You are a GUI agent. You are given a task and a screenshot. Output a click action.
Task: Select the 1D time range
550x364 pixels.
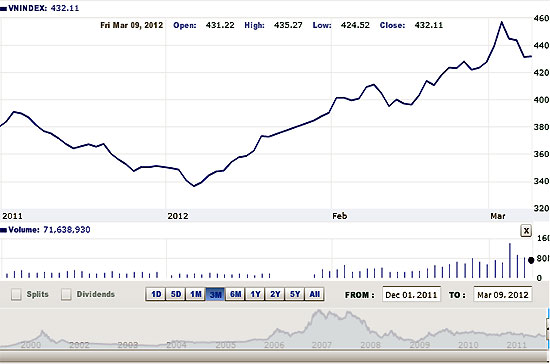tap(156, 294)
